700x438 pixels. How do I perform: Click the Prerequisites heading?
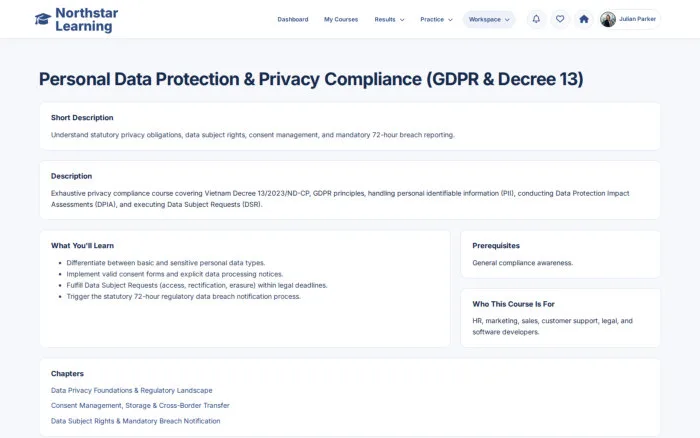(x=496, y=246)
